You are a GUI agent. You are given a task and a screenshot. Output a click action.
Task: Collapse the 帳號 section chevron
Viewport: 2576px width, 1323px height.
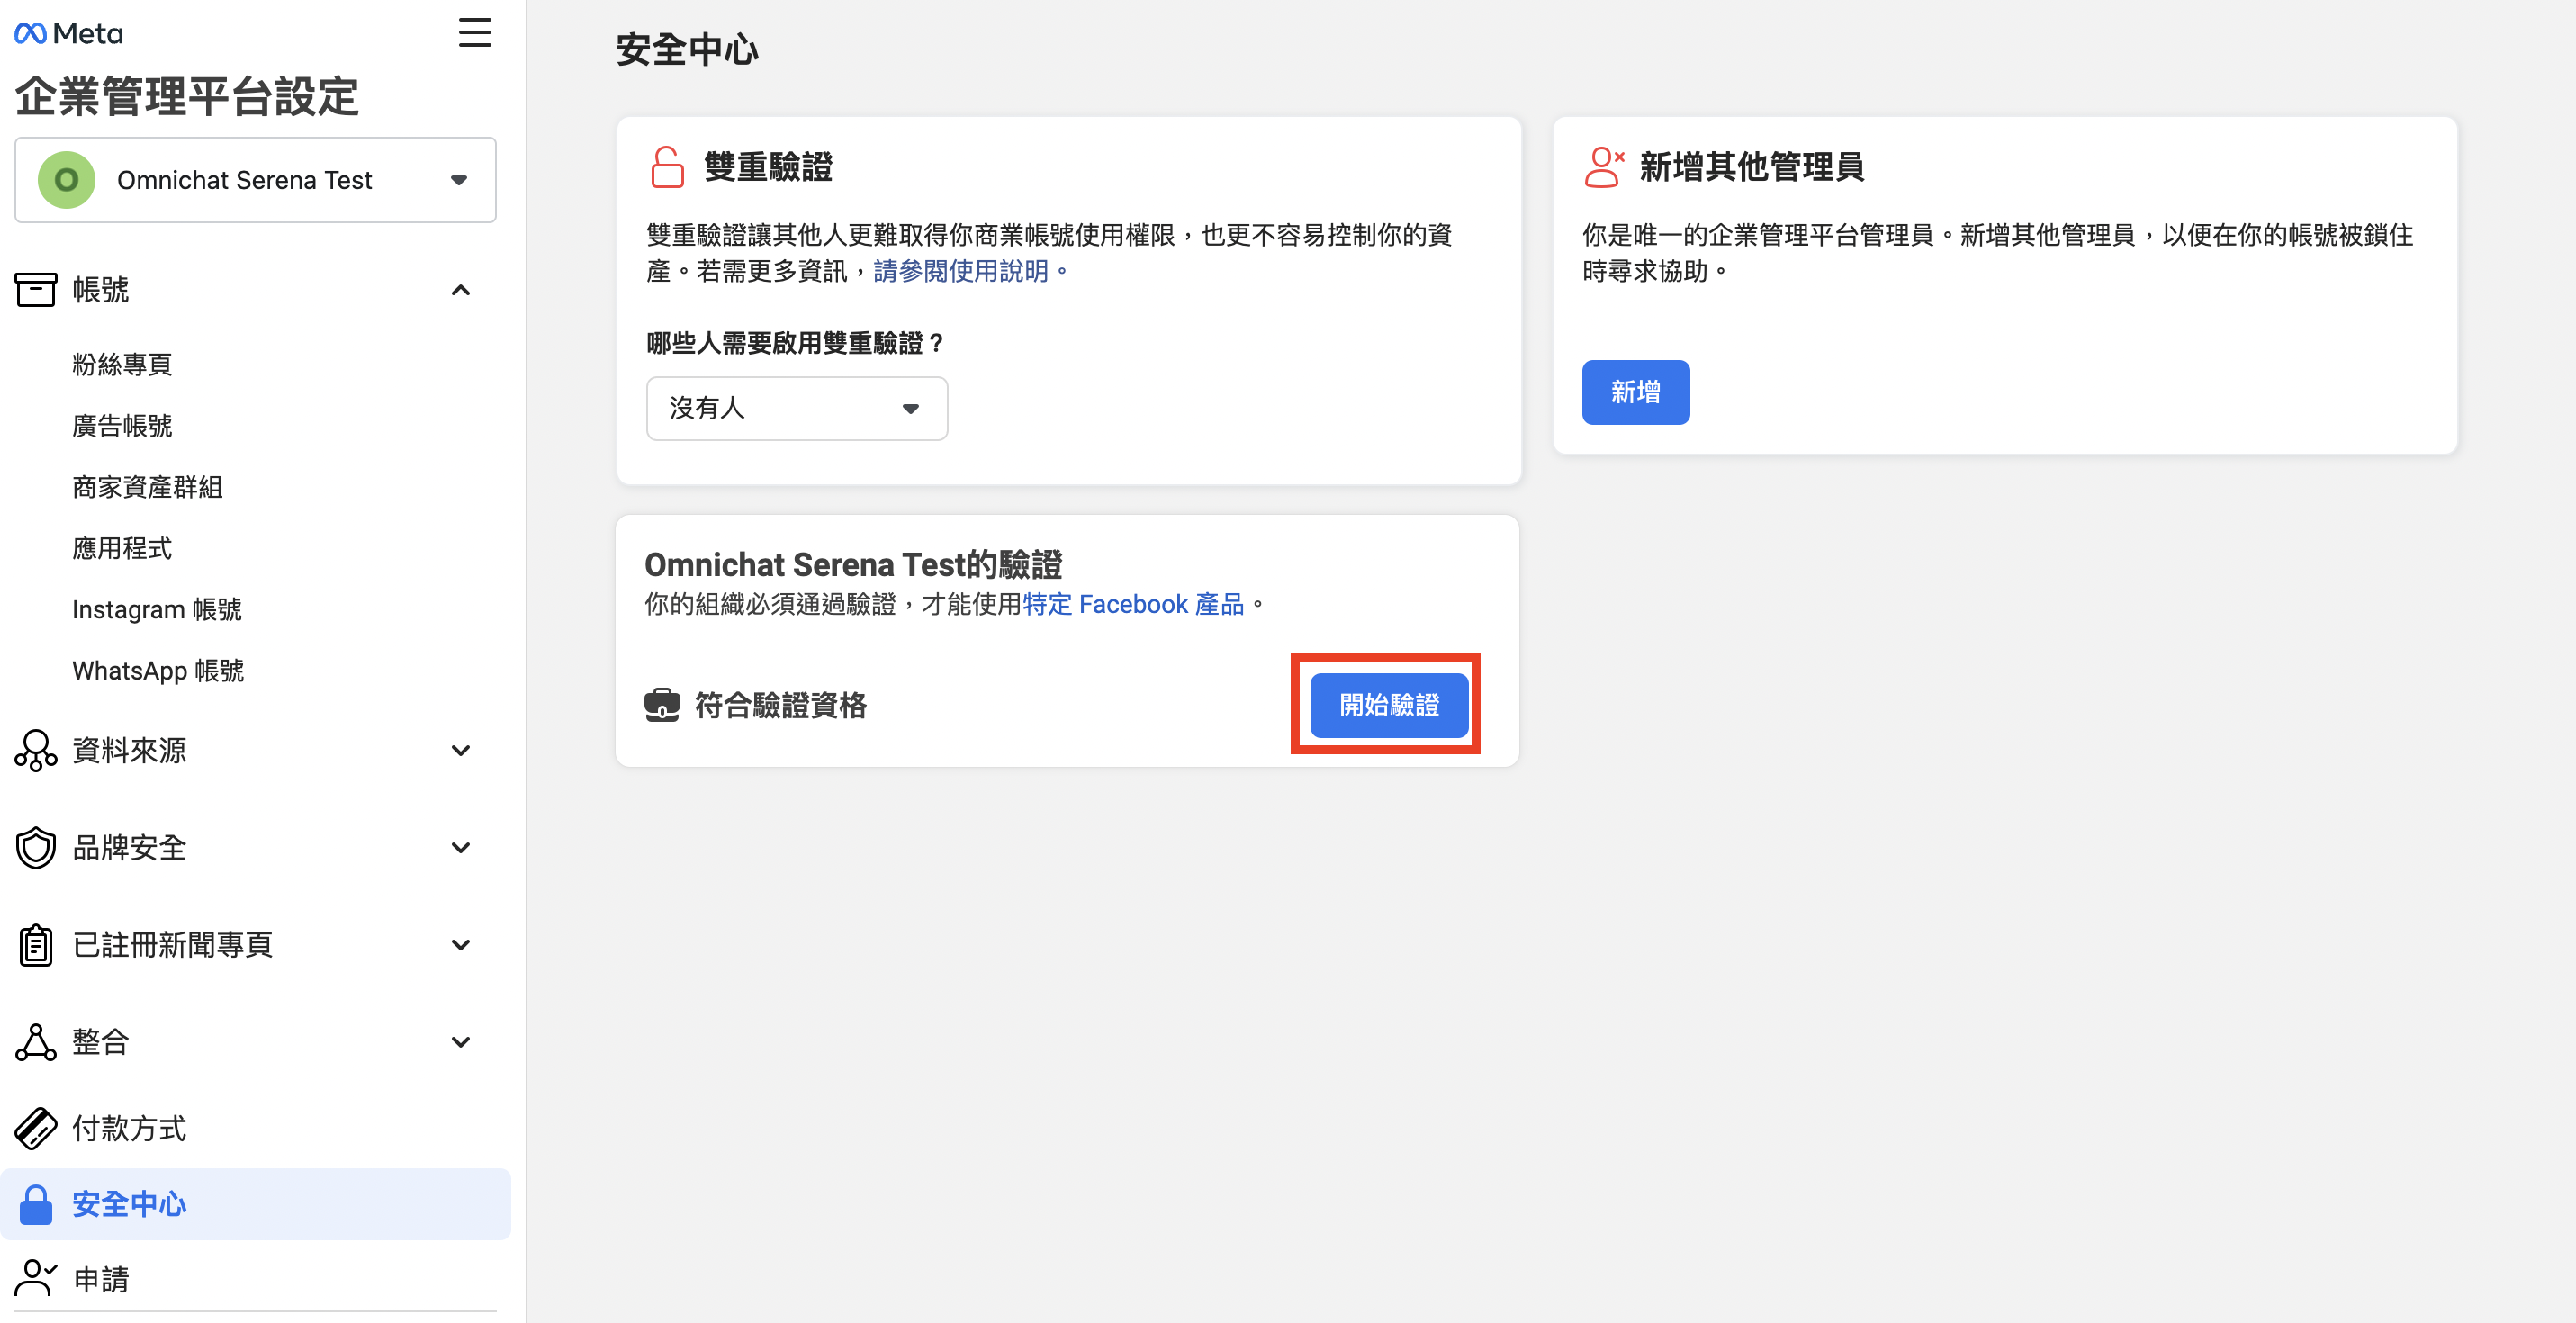[460, 290]
